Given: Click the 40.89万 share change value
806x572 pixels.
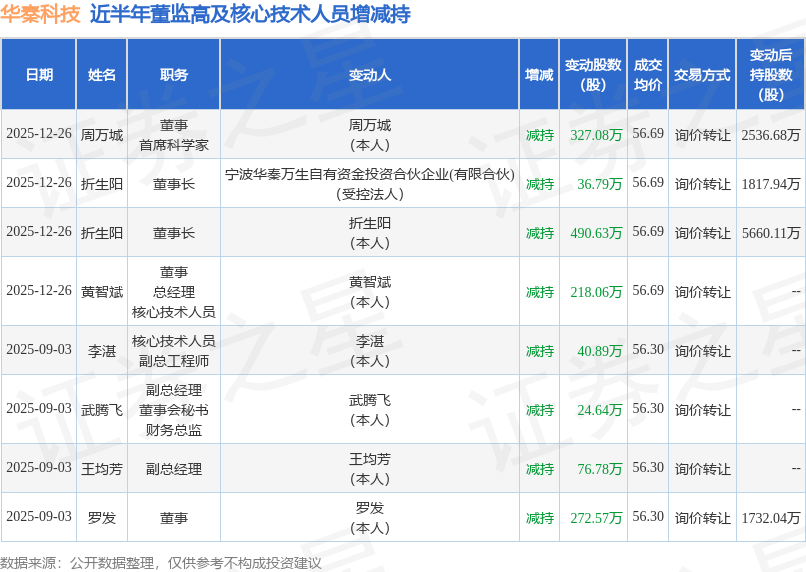Looking at the screenshot, I should [x=599, y=351].
